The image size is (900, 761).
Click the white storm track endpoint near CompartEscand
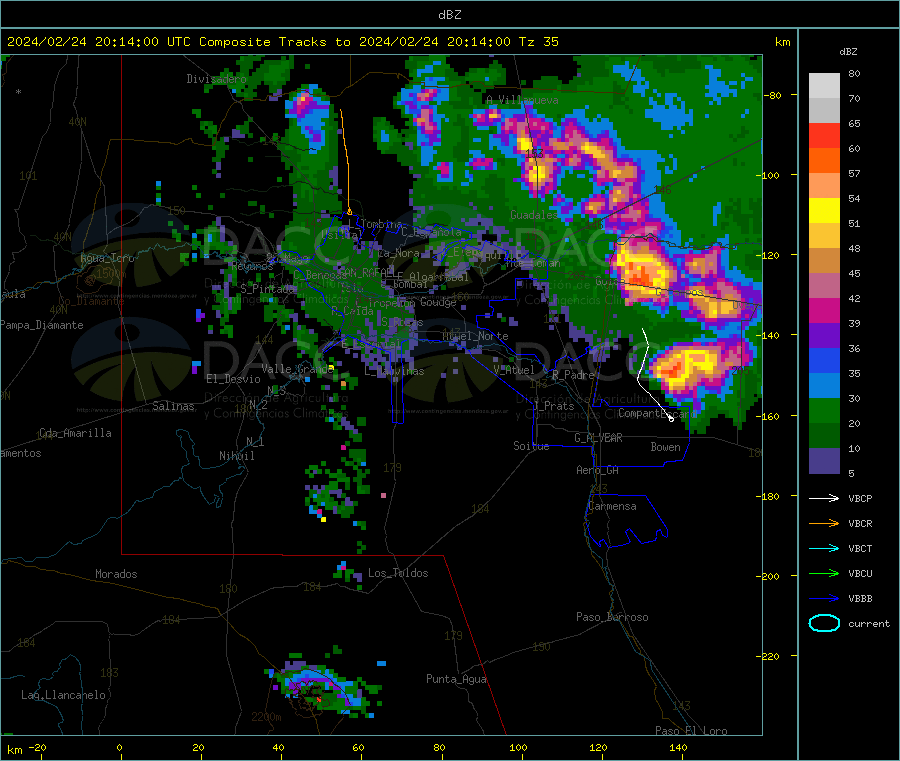click(671, 419)
